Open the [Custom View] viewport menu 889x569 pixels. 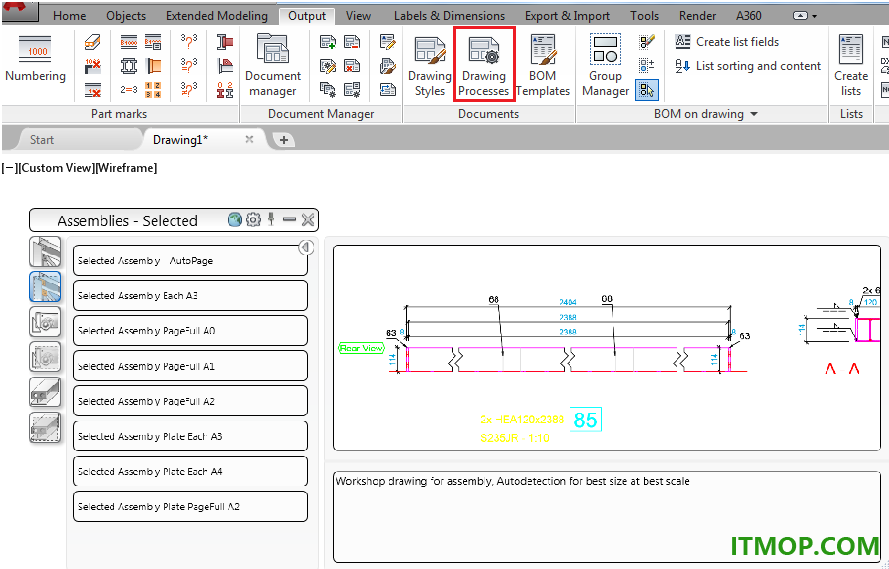coord(56,168)
